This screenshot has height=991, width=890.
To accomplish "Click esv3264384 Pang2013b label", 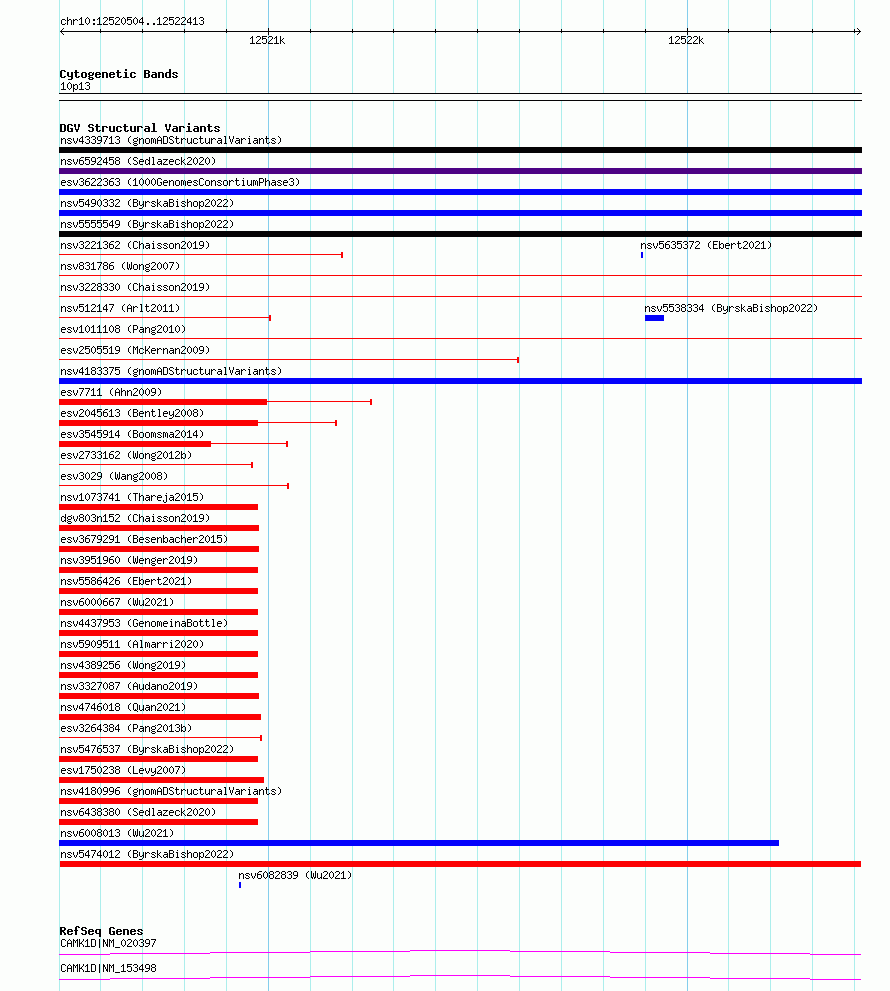I will point(126,728).
